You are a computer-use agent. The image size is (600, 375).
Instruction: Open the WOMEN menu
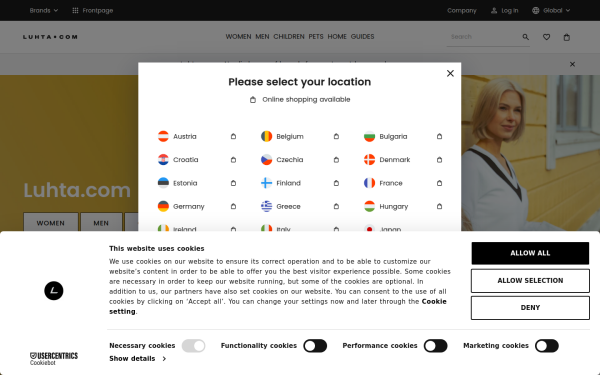(x=238, y=37)
